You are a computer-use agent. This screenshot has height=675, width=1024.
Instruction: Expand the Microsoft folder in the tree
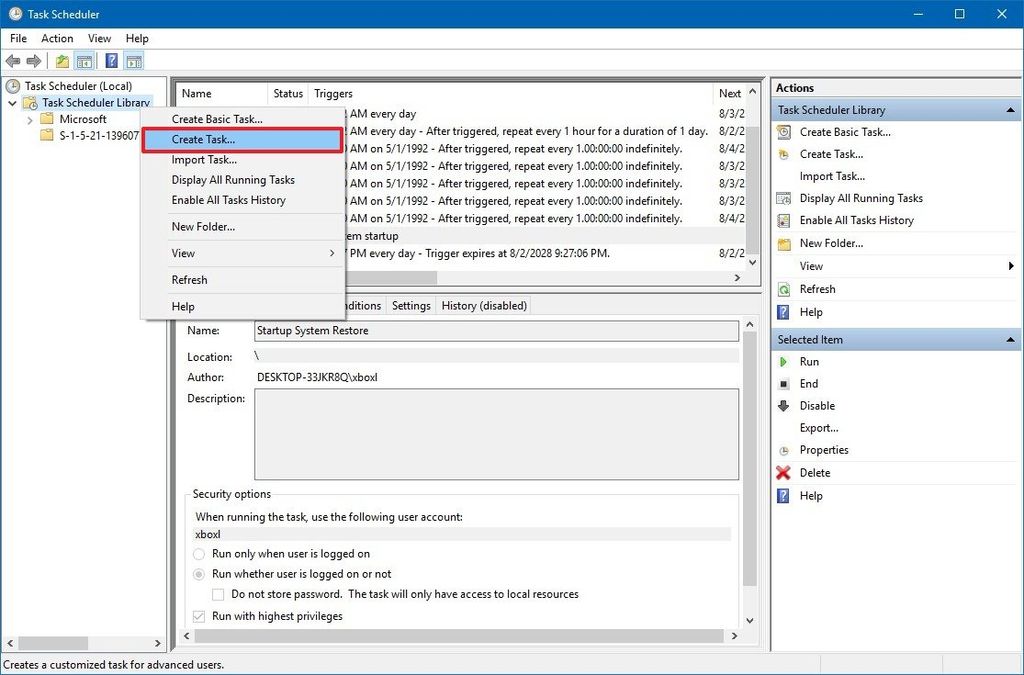click(x=29, y=119)
